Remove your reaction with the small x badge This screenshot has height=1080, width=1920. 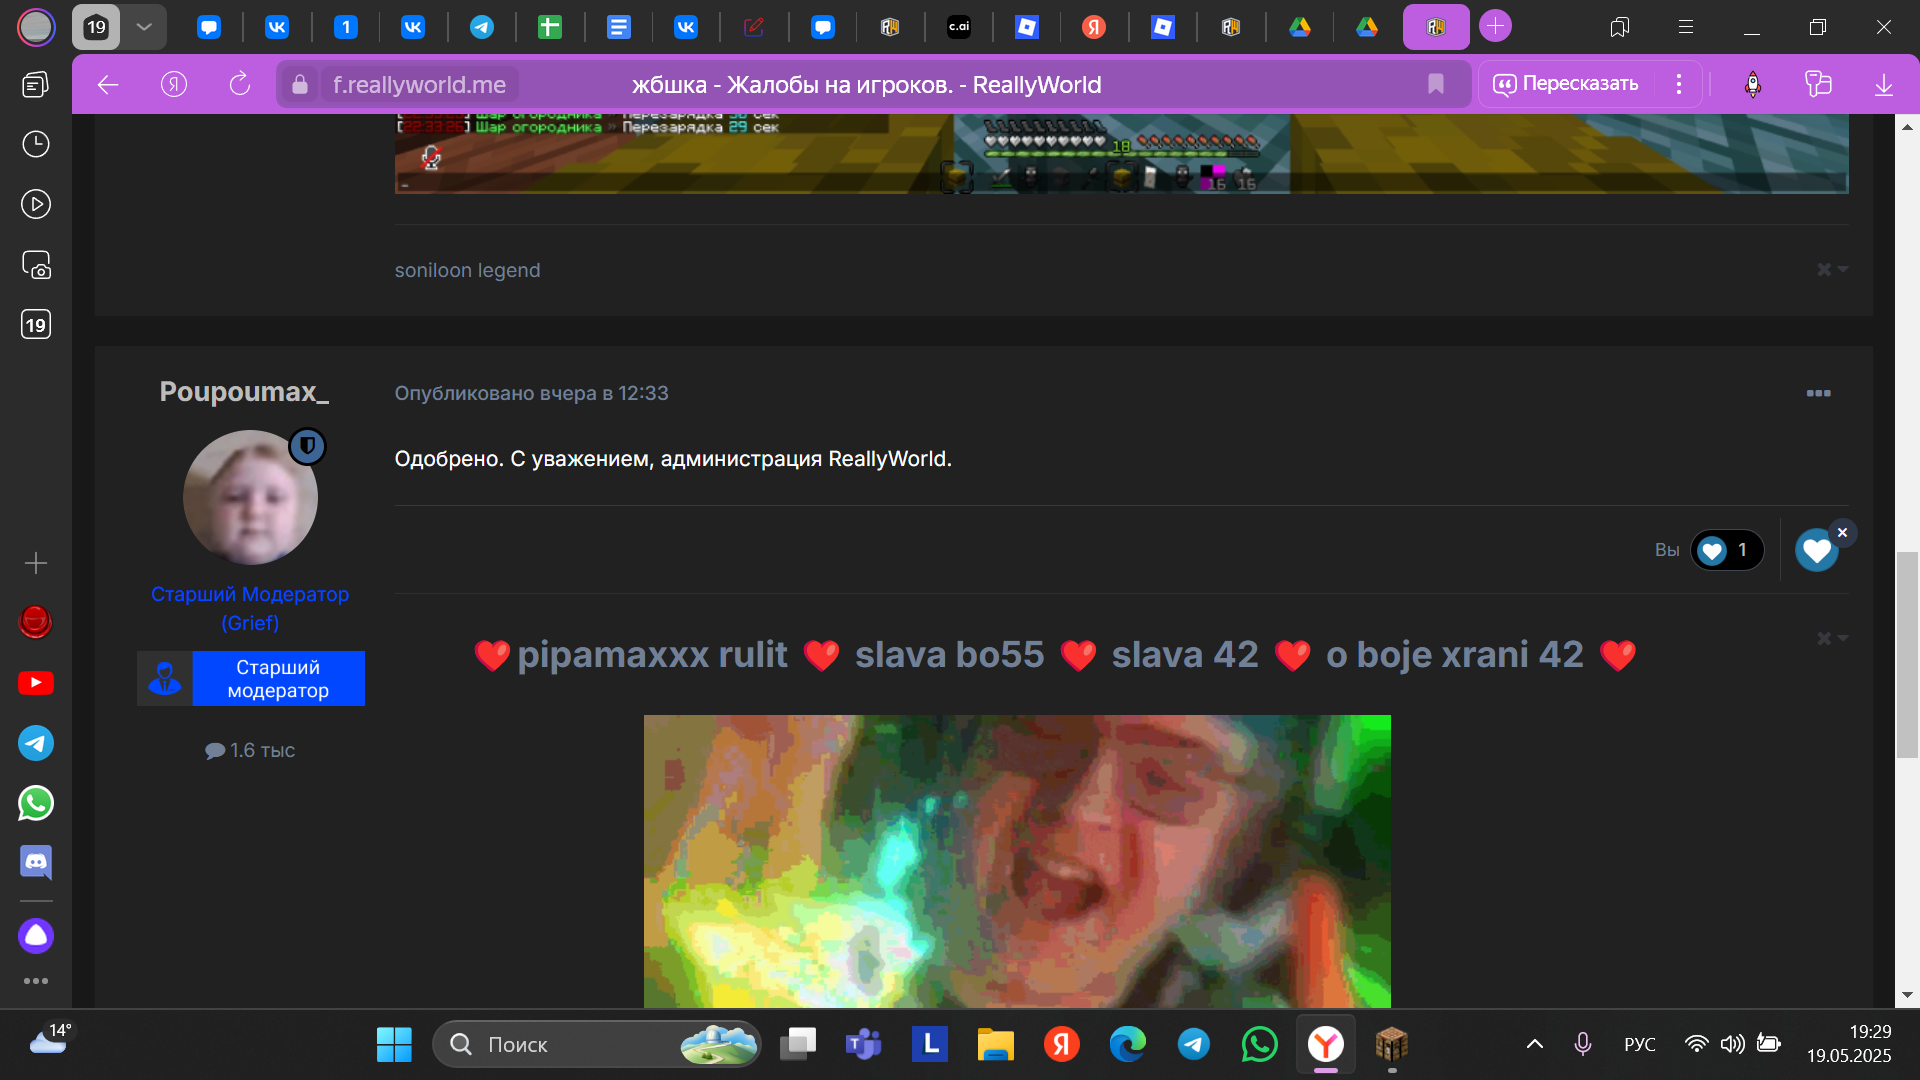(x=1842, y=533)
